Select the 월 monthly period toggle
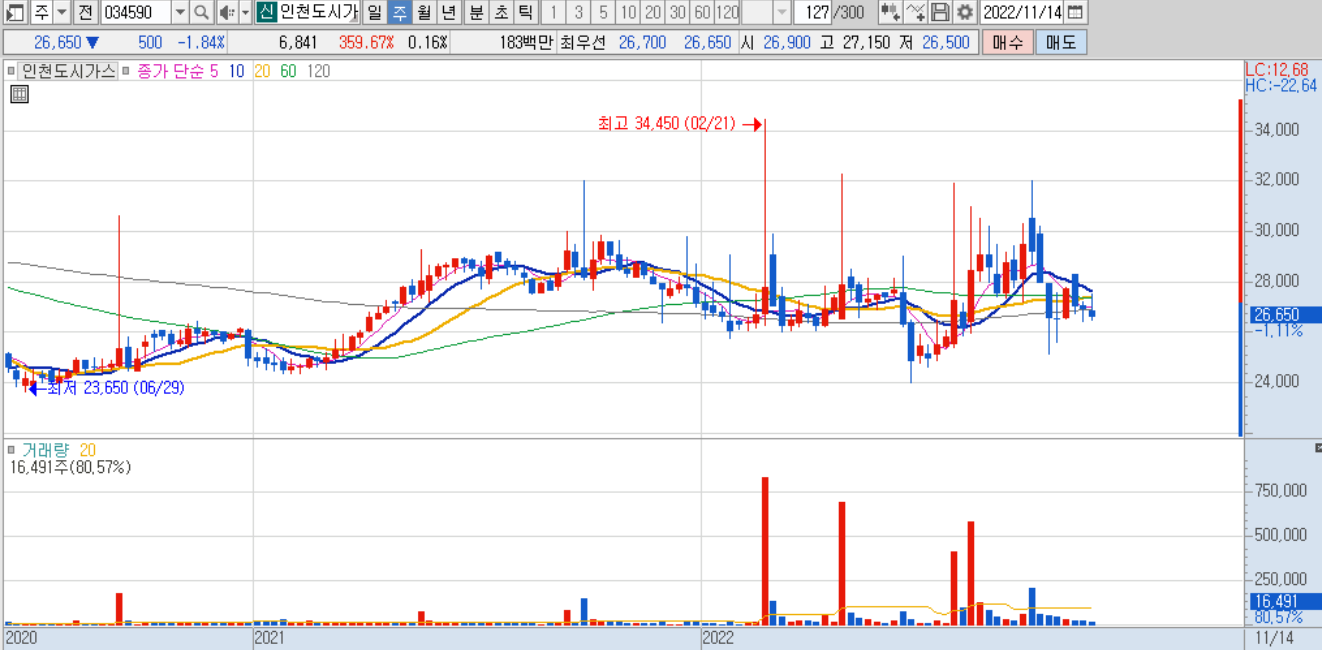The width and height of the screenshot is (1322, 650). click(424, 12)
